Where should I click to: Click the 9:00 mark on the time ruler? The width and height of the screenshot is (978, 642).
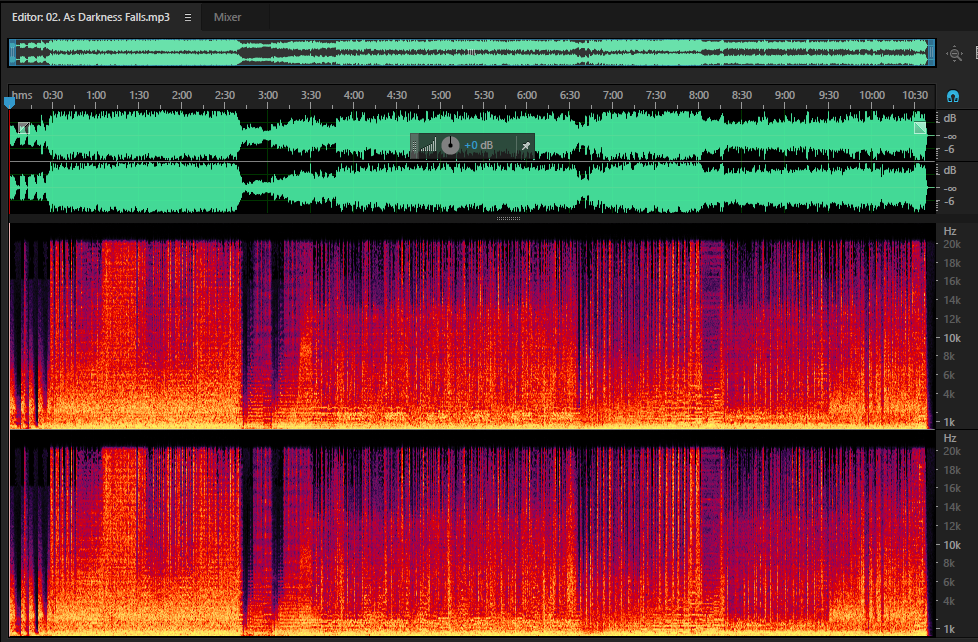click(785, 95)
